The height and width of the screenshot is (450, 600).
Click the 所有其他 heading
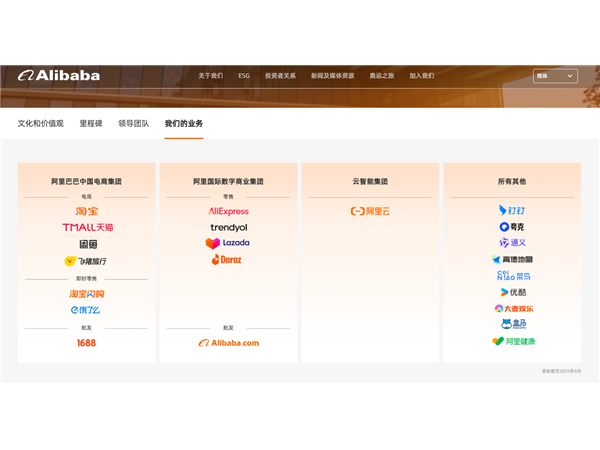point(512,181)
